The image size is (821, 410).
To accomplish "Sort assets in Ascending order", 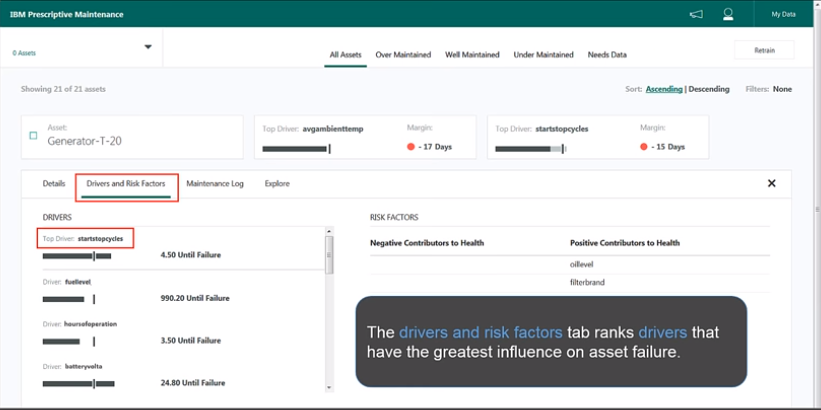I will [x=664, y=89].
